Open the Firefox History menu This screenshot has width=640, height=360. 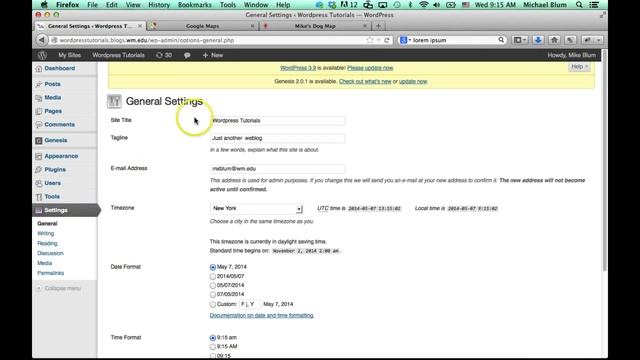tap(159, 5)
